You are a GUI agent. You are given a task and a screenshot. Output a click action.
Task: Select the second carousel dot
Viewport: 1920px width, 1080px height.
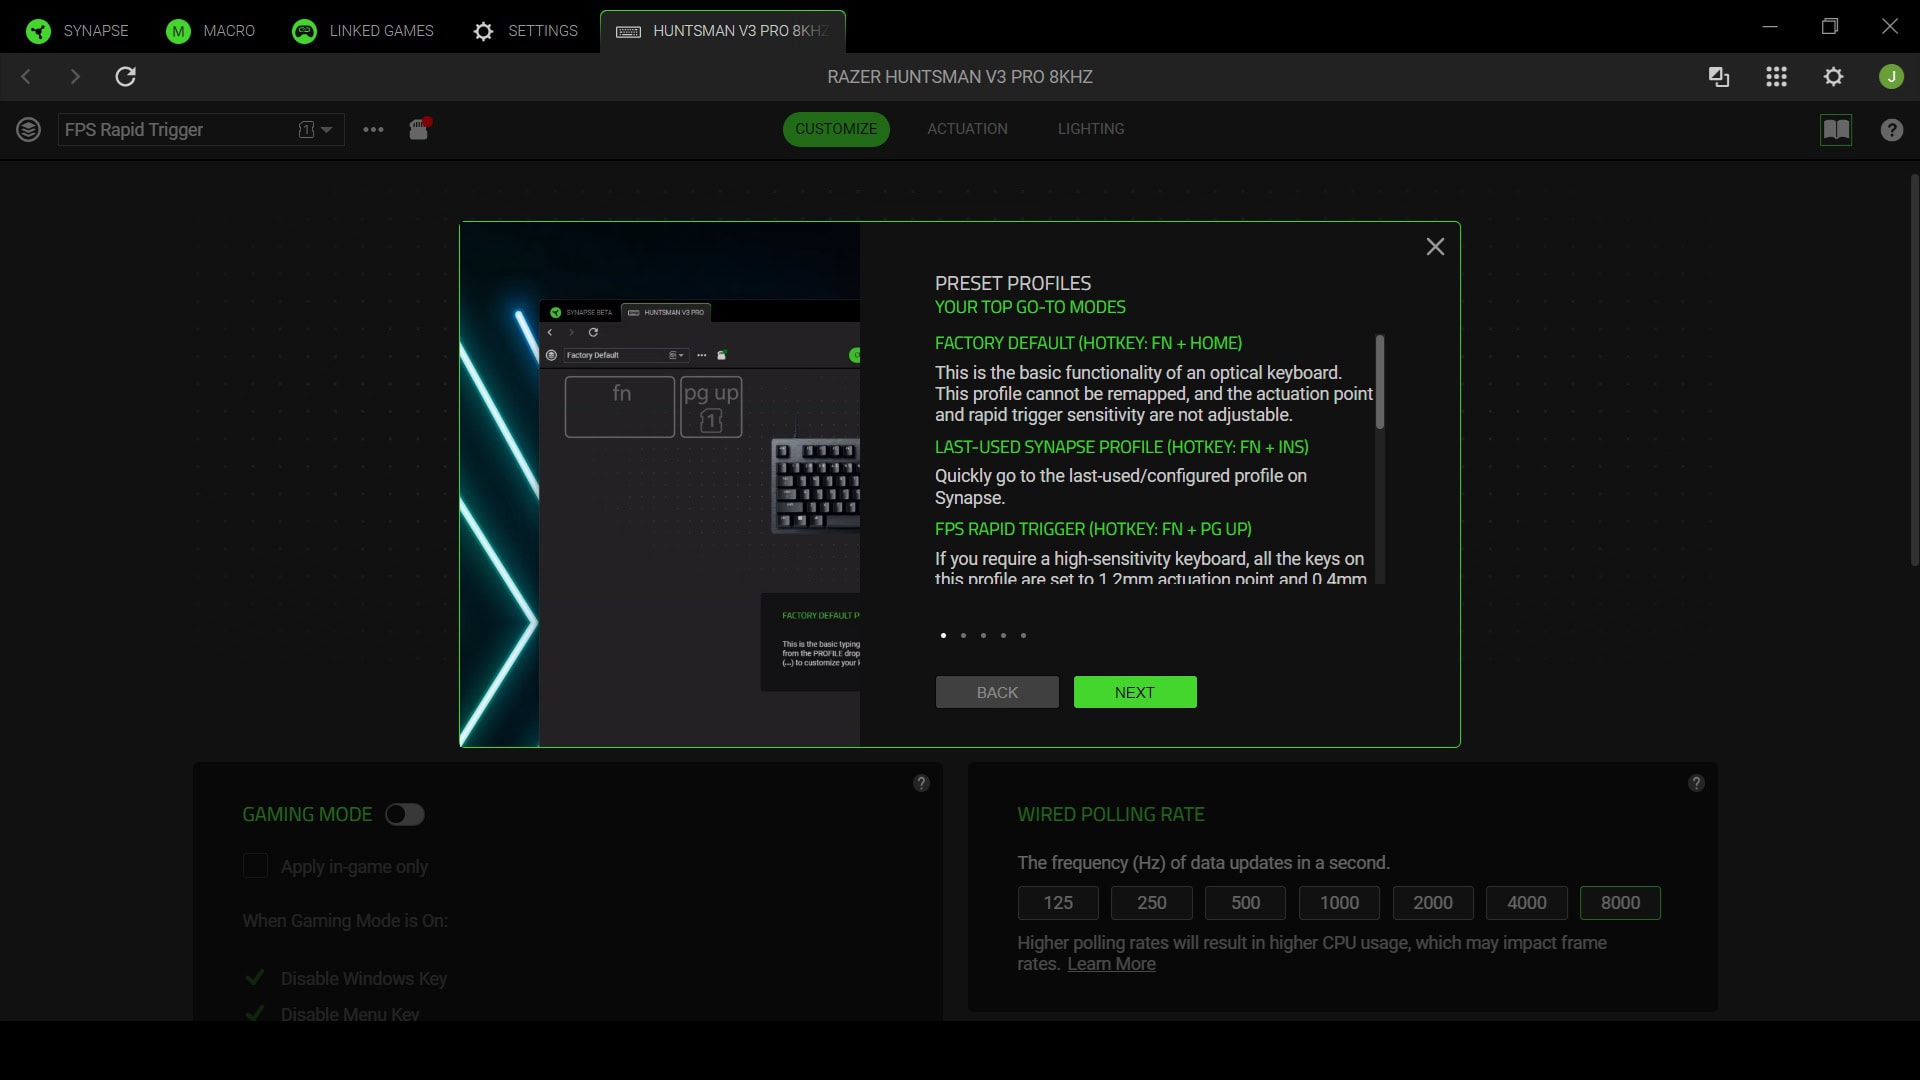pos(962,635)
